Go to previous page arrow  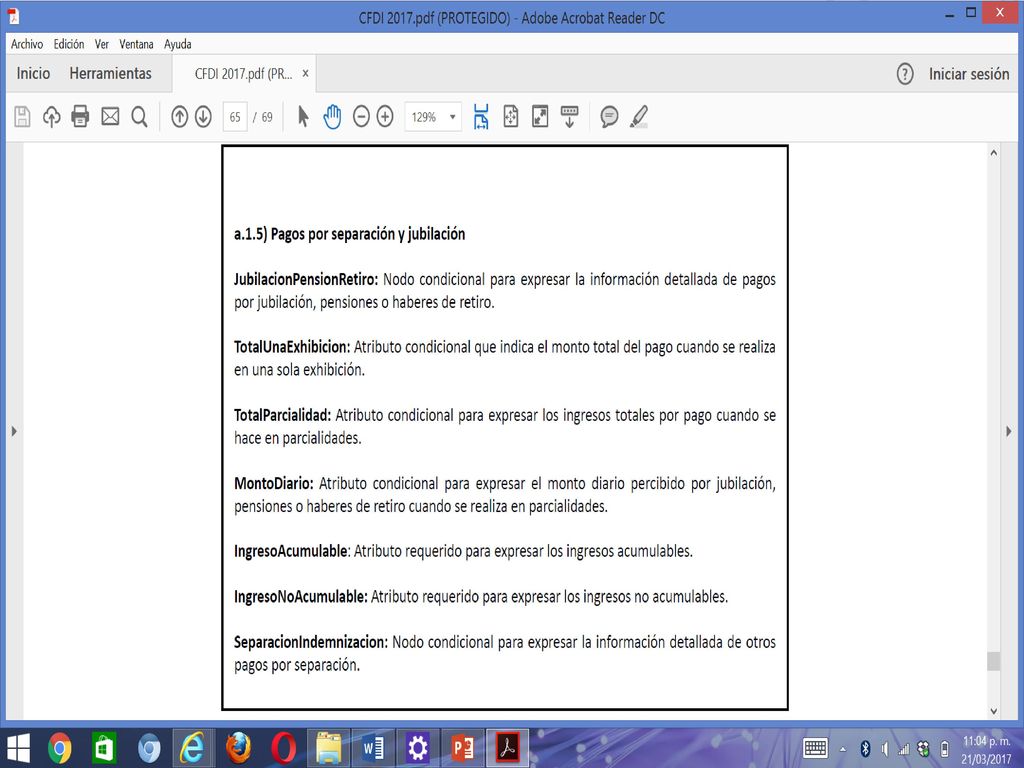(x=180, y=117)
